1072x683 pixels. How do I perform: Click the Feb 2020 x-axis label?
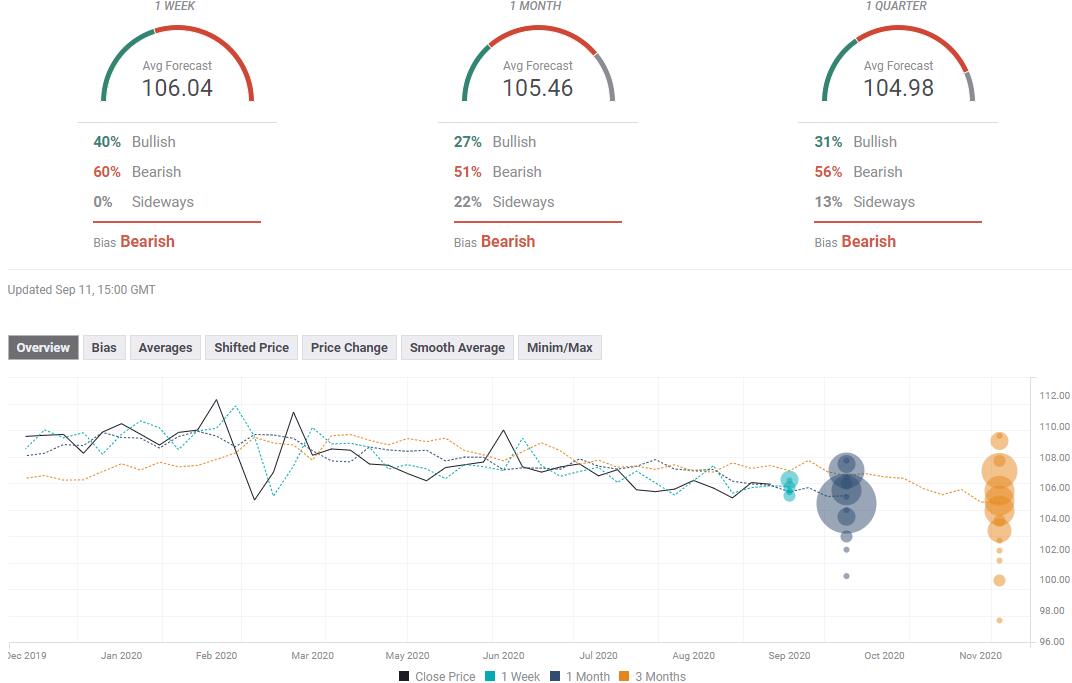pos(216,655)
